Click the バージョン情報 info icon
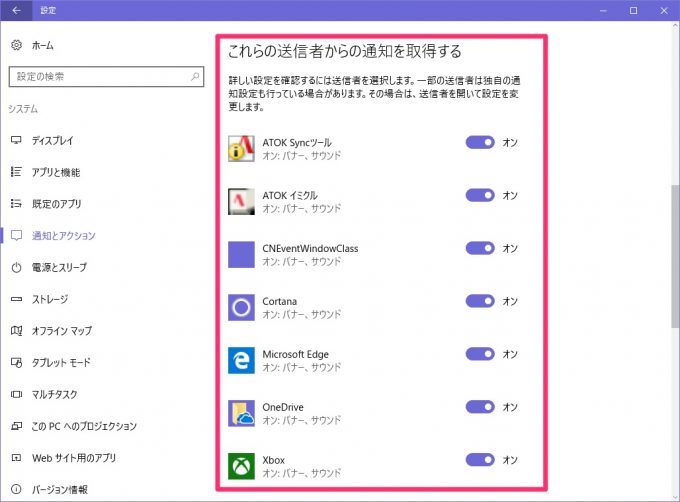680x502 pixels. pos(16,489)
